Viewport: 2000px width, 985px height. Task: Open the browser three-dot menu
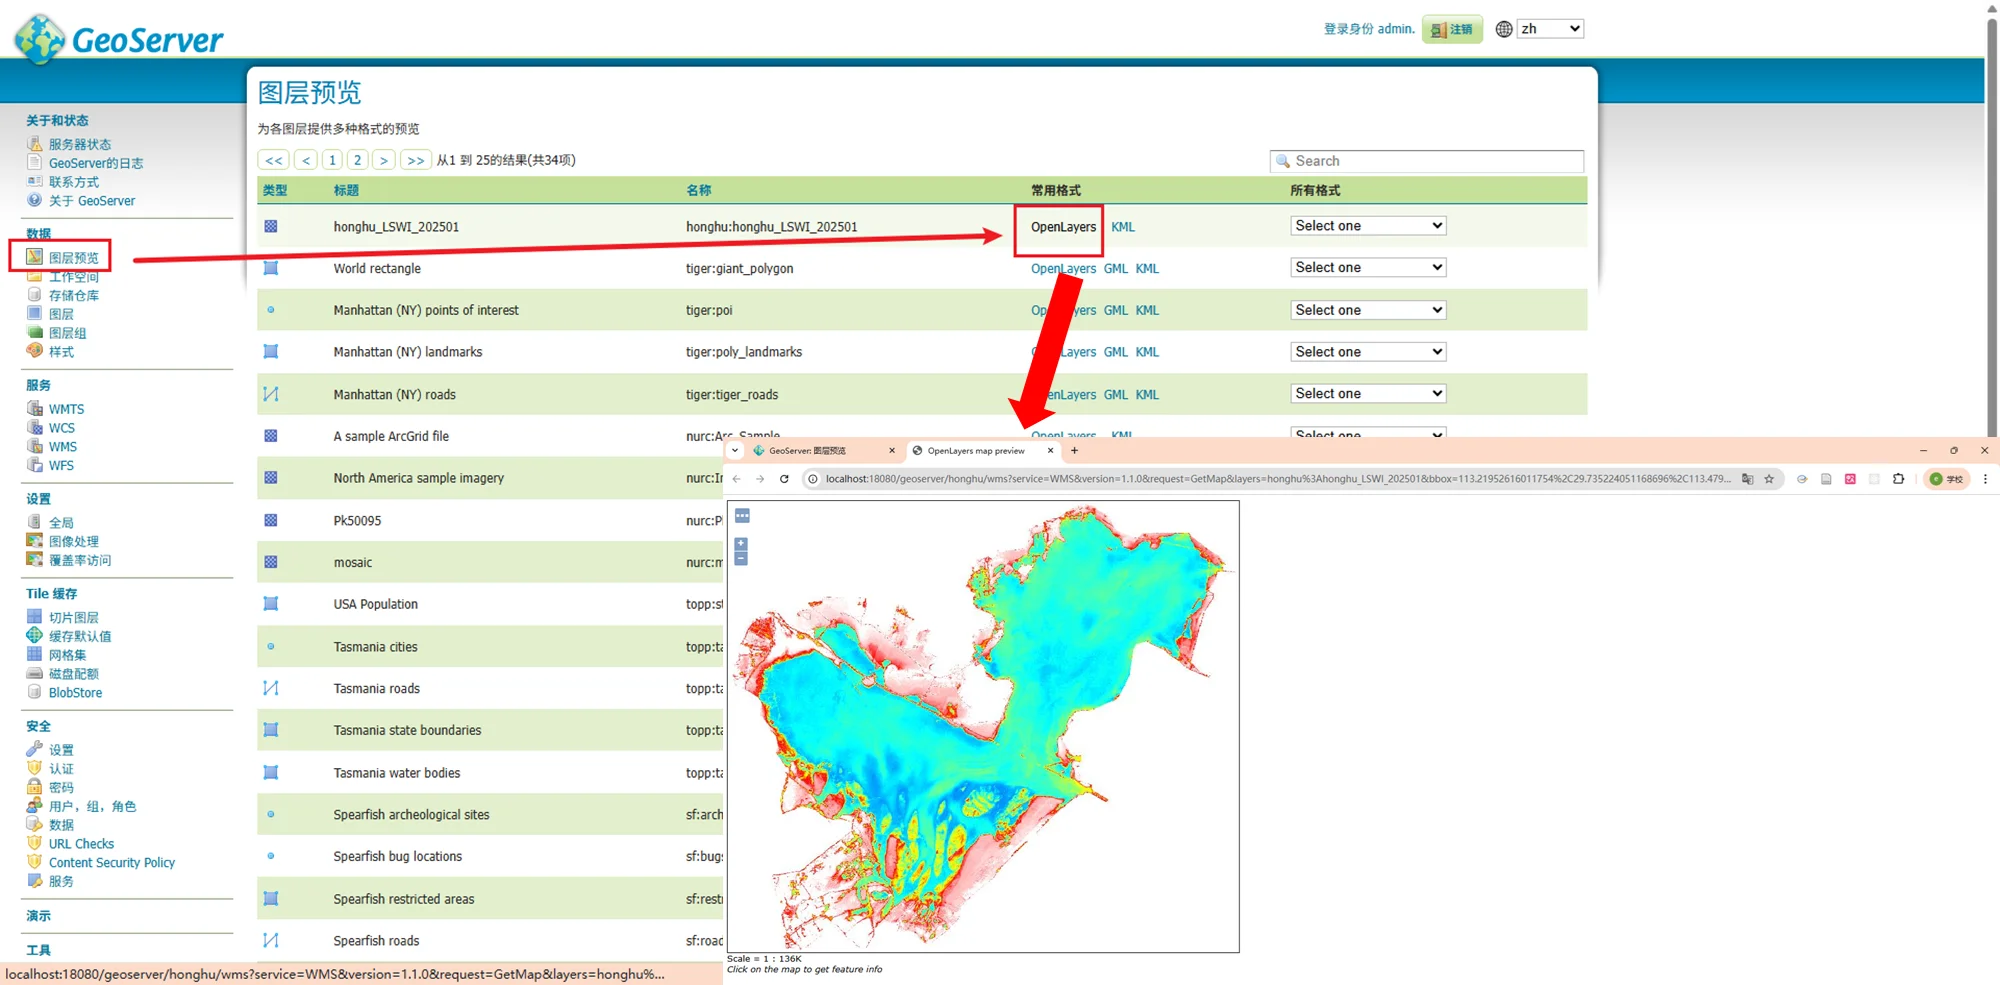(x=1985, y=479)
